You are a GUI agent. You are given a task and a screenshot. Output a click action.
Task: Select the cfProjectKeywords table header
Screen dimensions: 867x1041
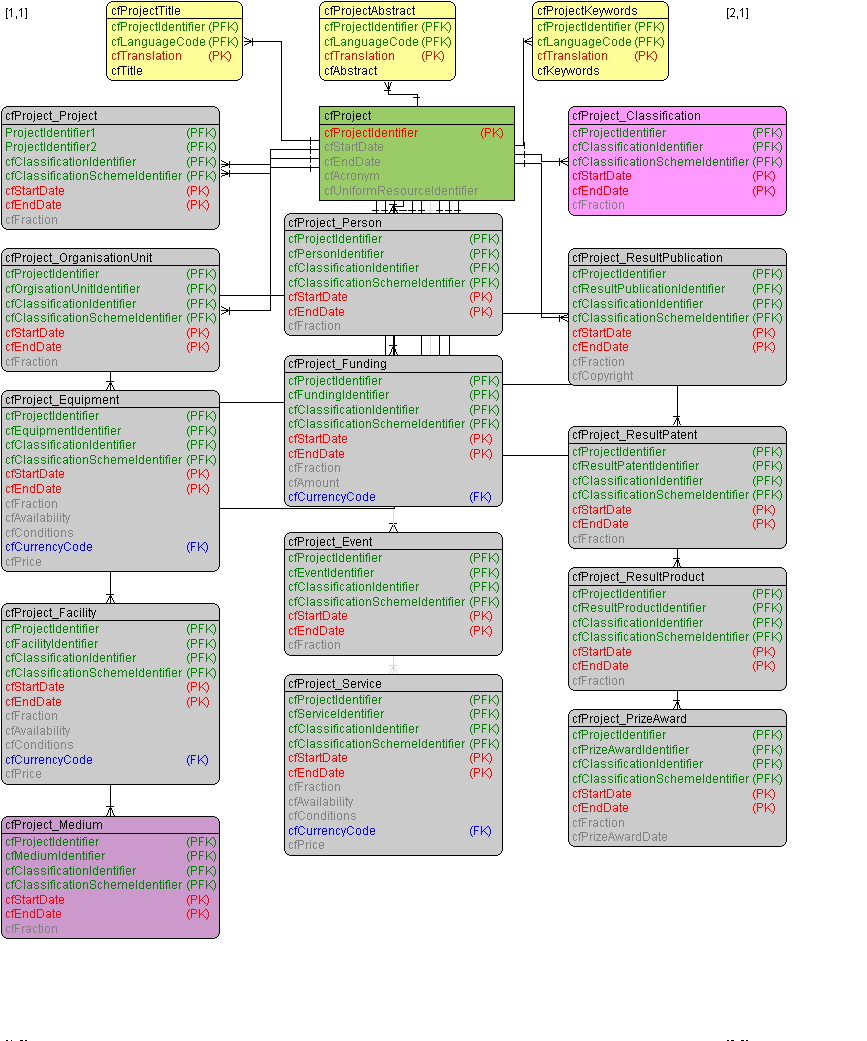click(x=587, y=11)
